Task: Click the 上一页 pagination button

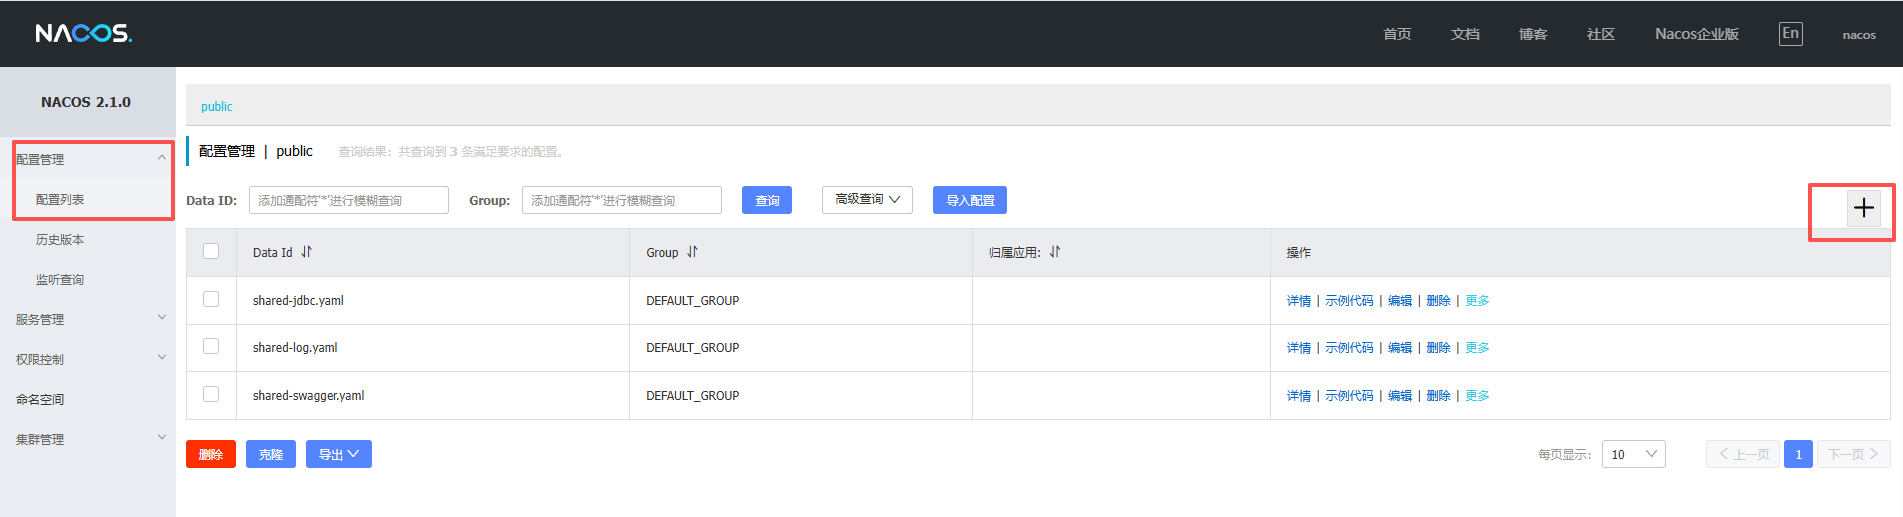Action: 1743,454
